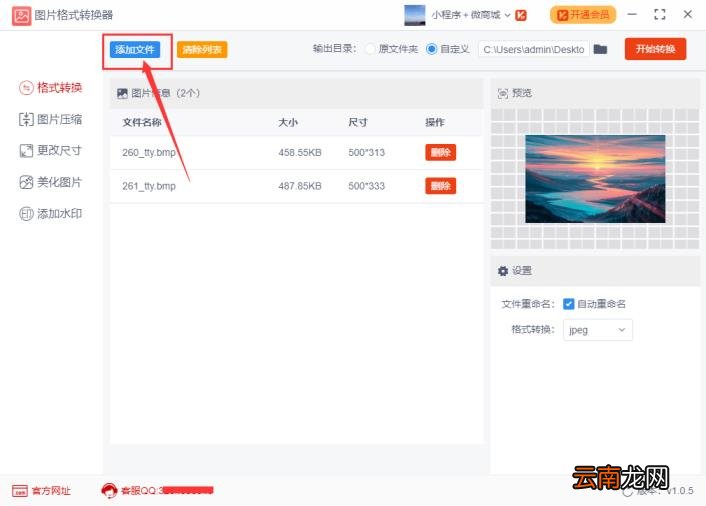706x506 pixels.
Task: Click the 预览 preview panel icon
Action: [x=502, y=93]
